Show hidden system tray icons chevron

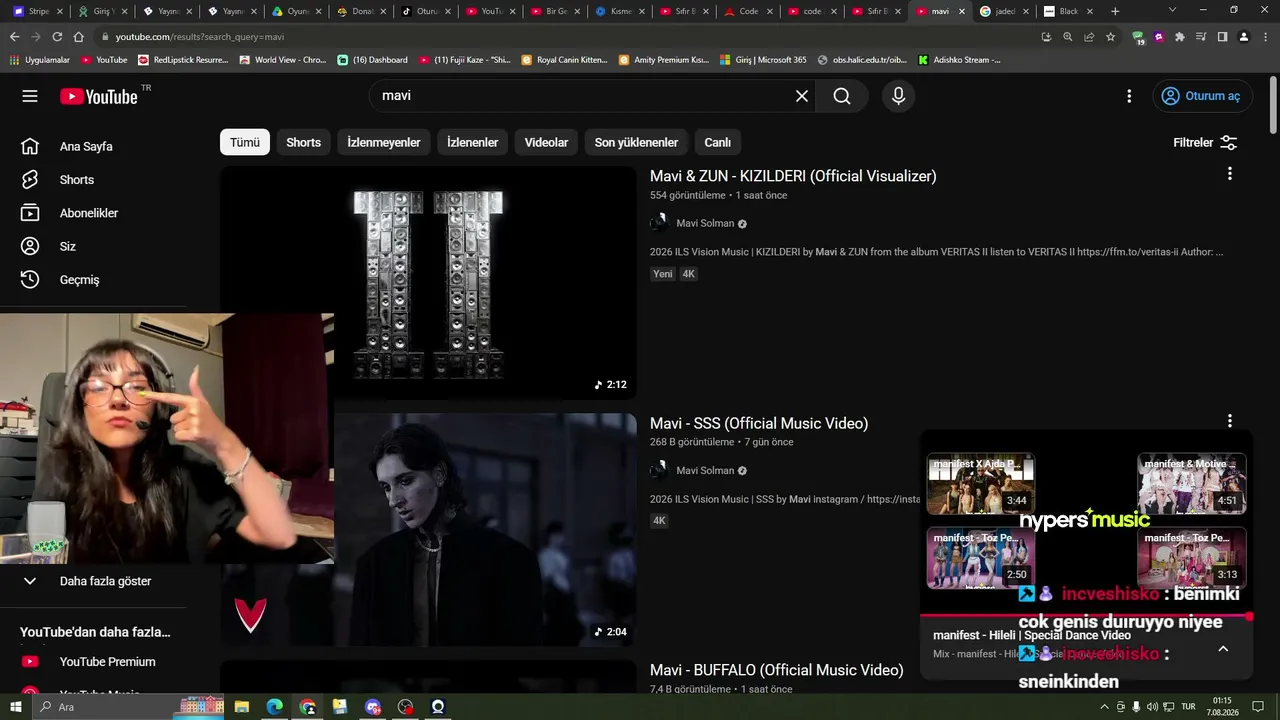1104,707
